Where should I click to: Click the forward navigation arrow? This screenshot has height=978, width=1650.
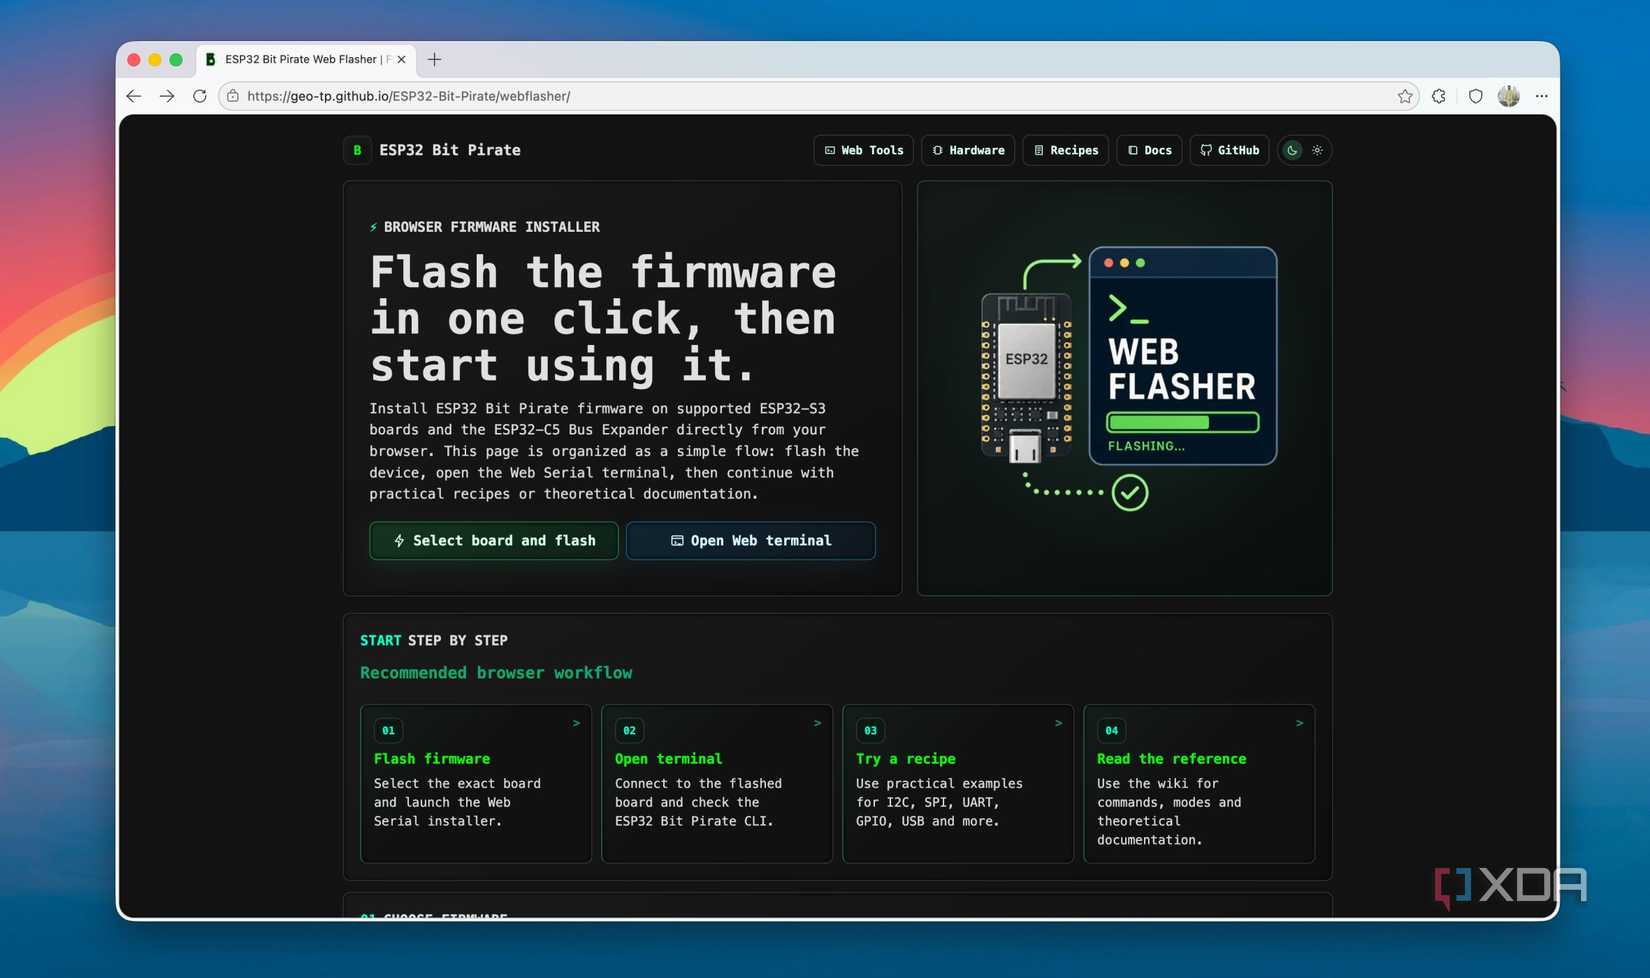point(167,96)
